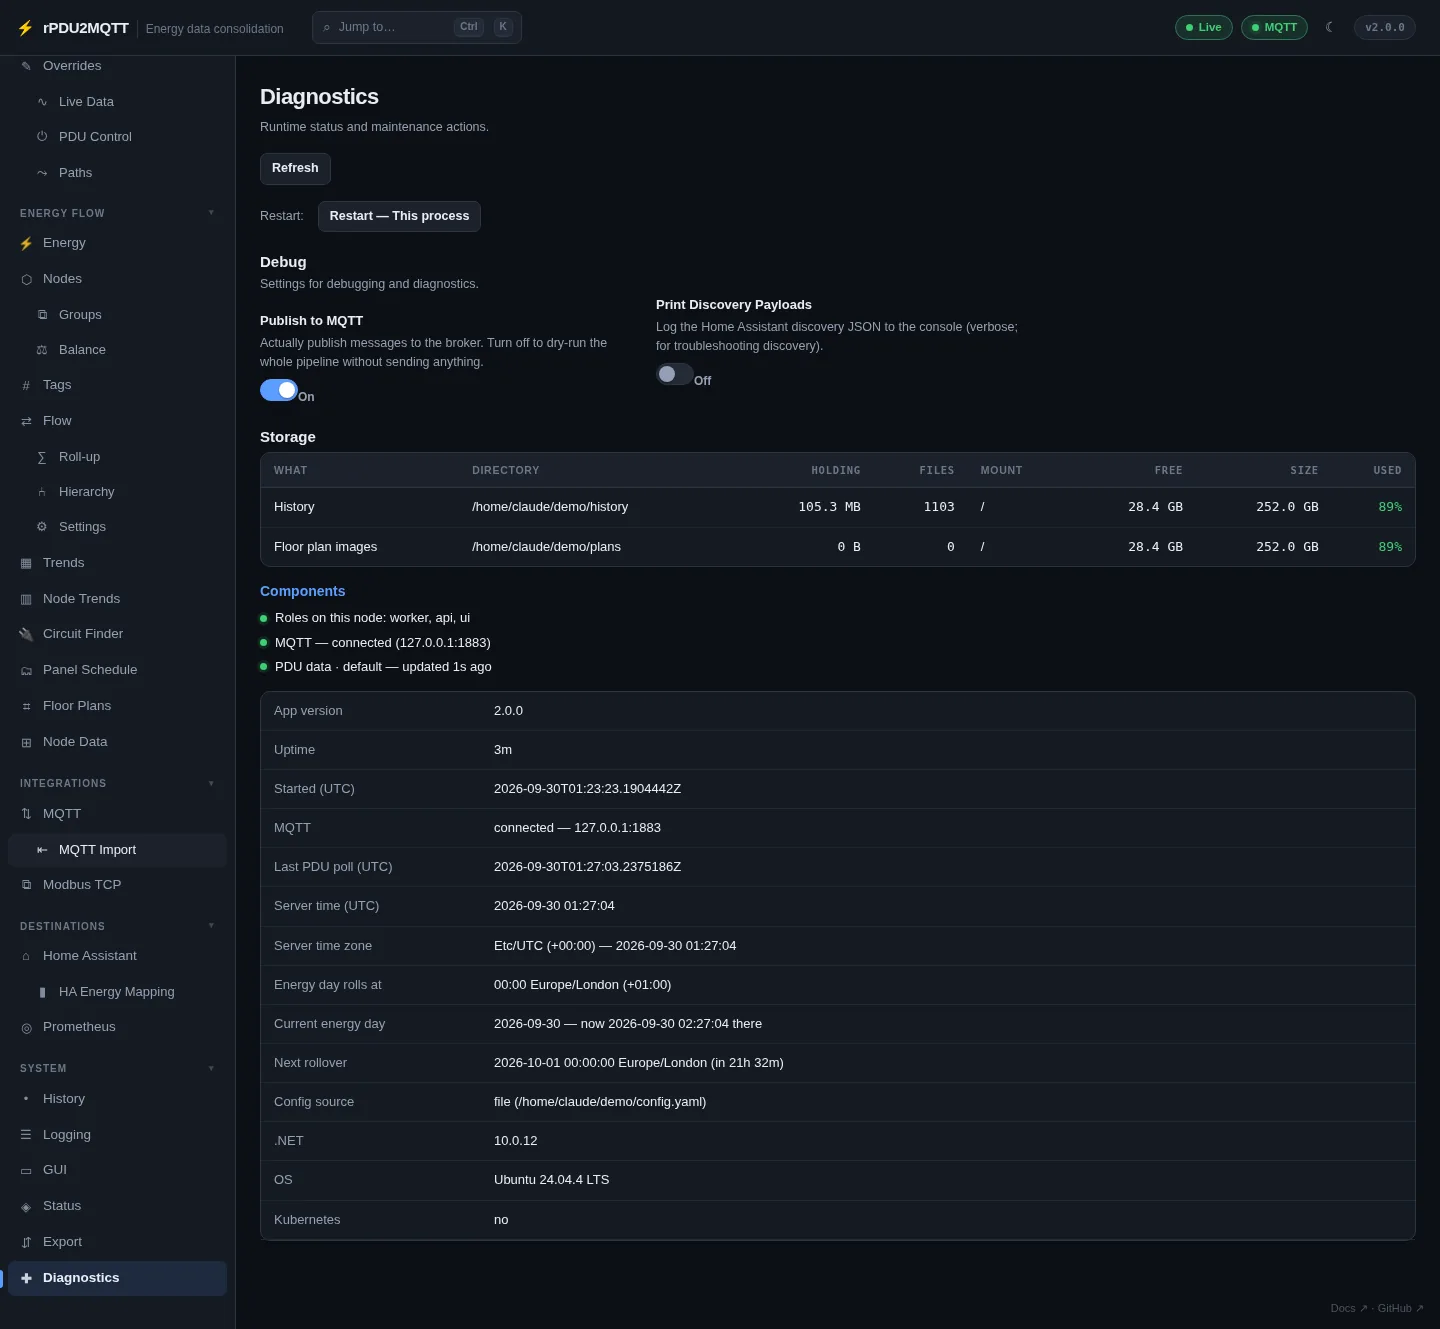The image size is (1440, 1329).
Task: Open the History page under System
Action: [x=117, y=1099]
